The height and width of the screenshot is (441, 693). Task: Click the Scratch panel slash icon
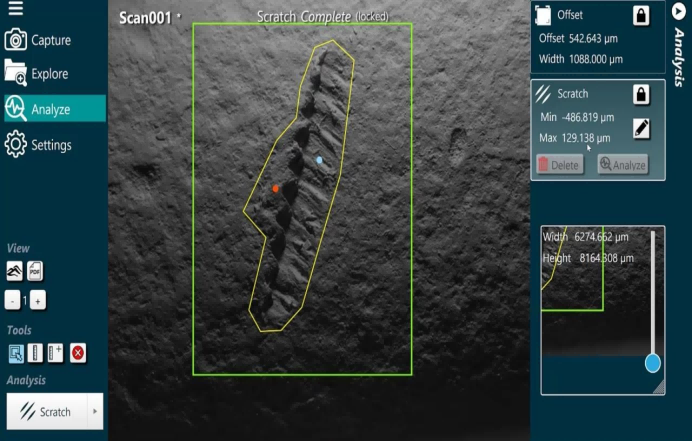[543, 94]
